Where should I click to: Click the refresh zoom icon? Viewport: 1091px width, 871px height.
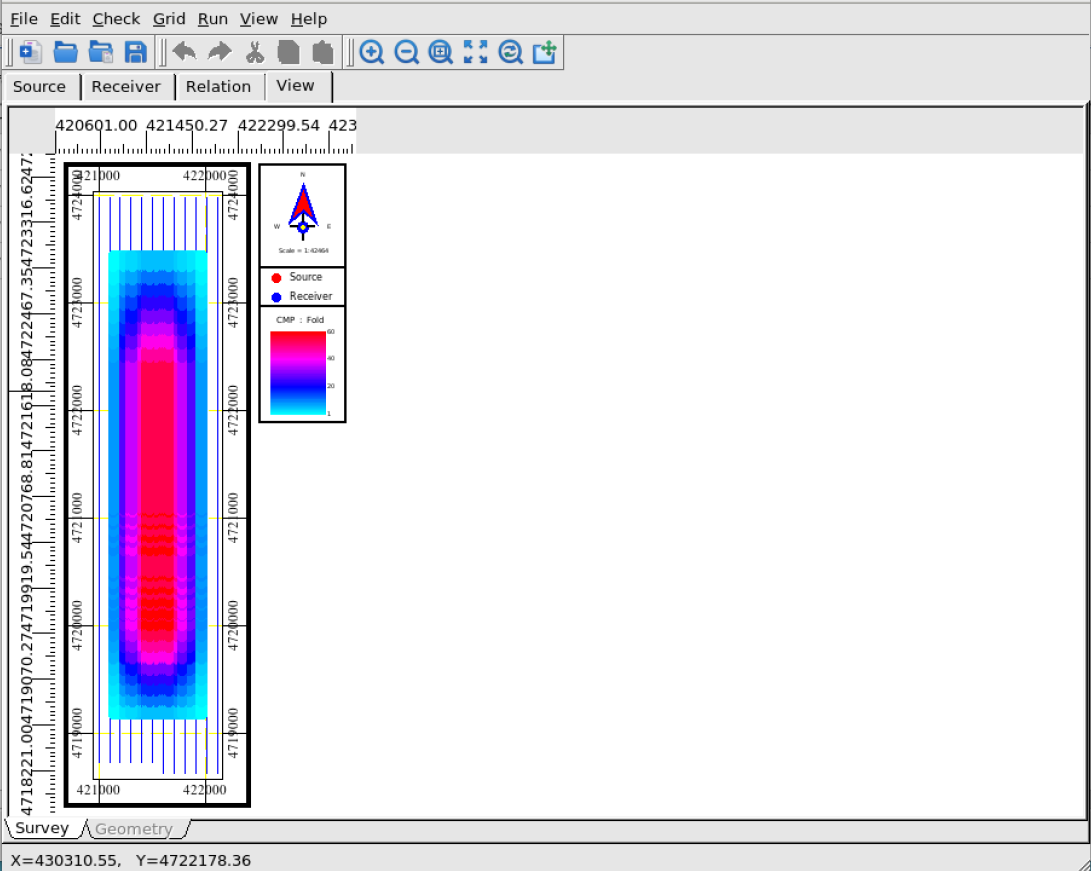510,52
